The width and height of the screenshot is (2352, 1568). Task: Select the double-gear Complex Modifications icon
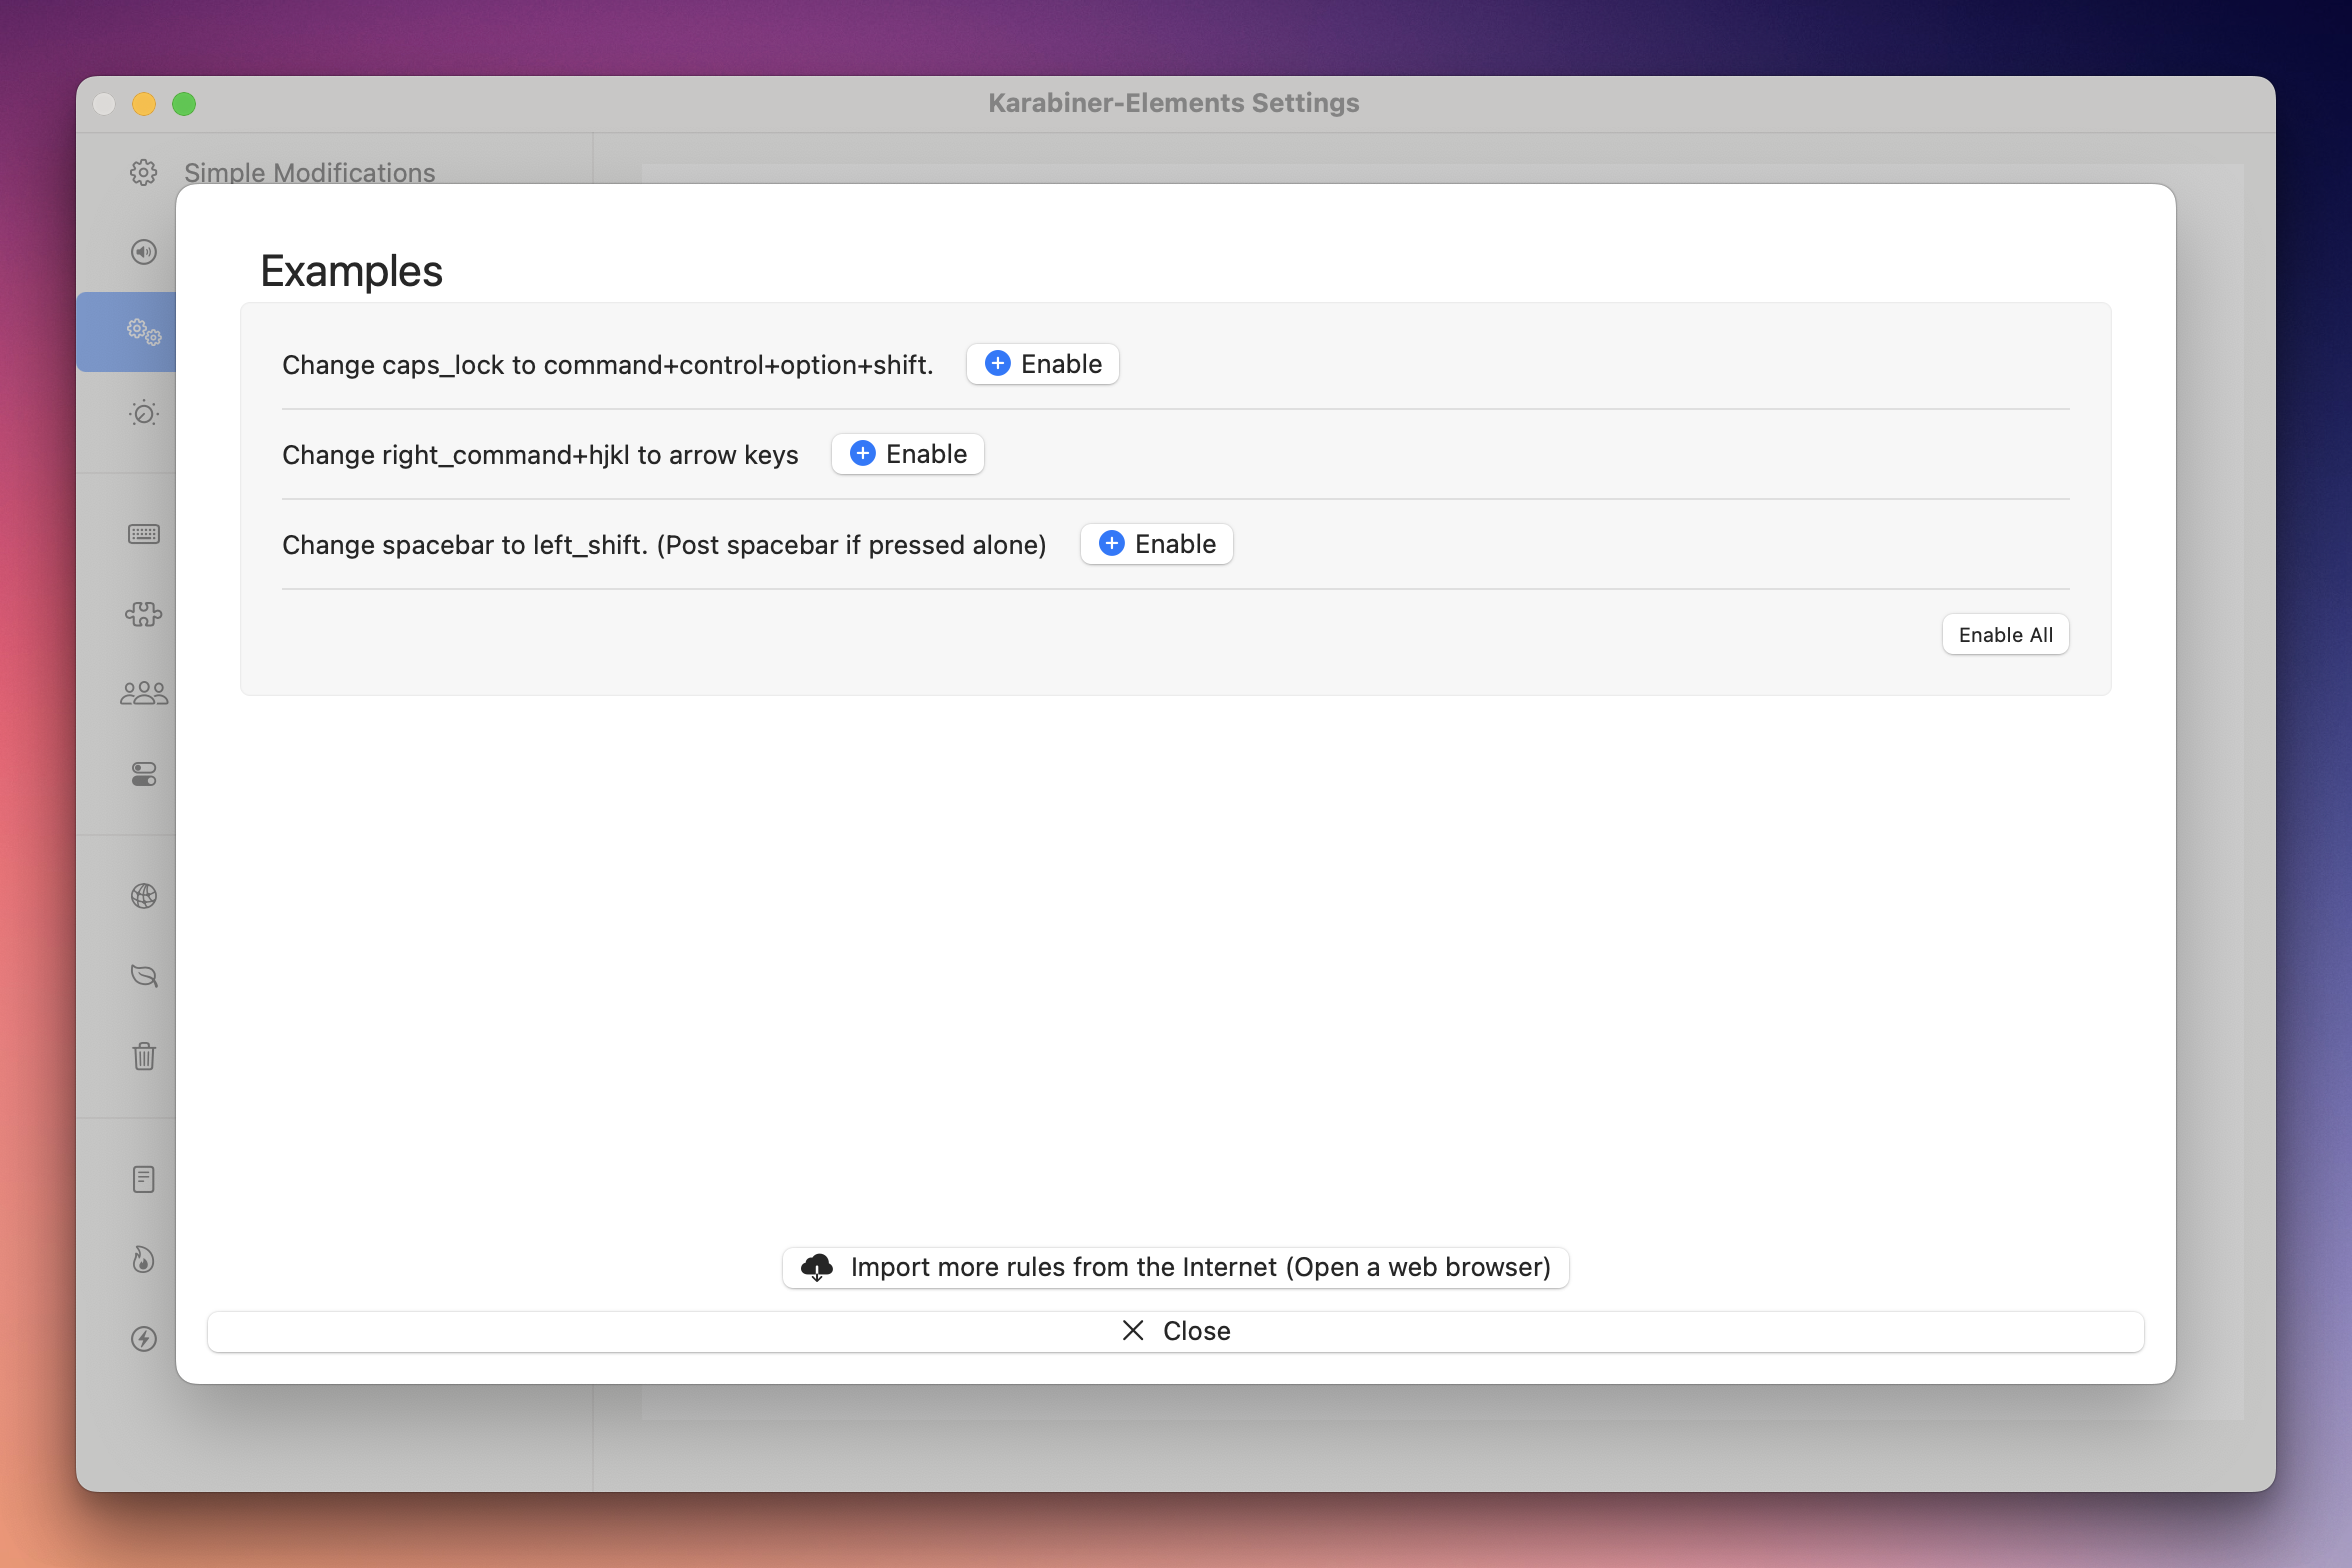click(144, 332)
